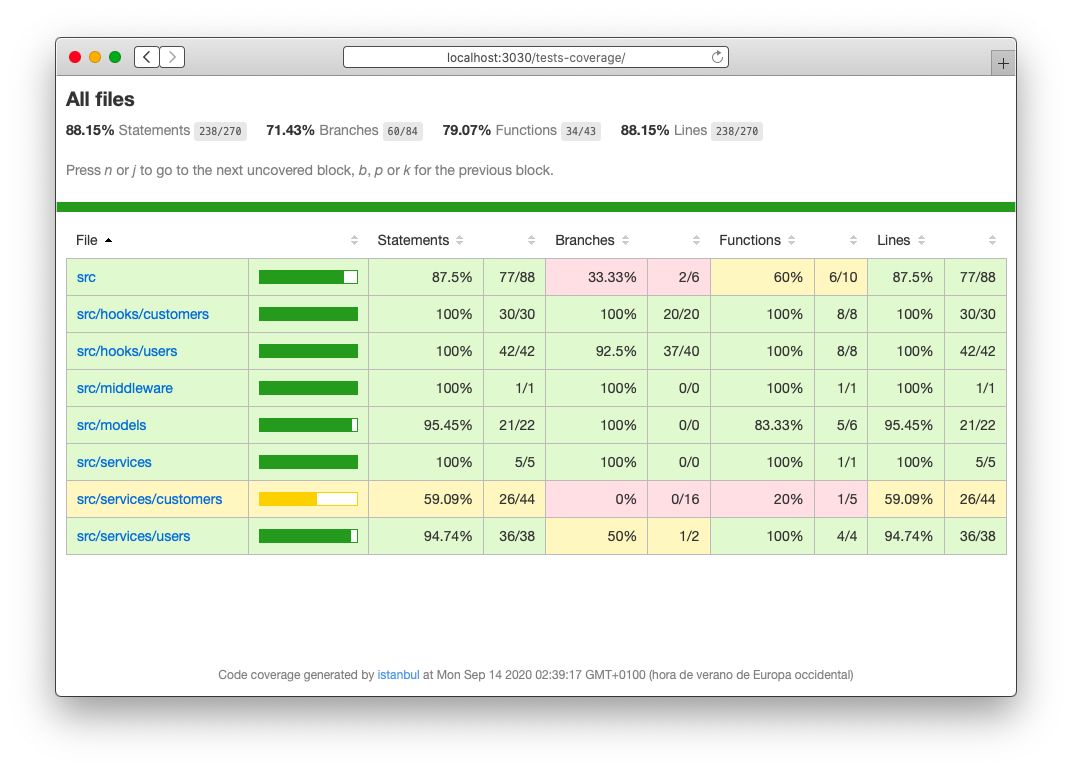Select the 37/40 branches count cell

[679, 351]
